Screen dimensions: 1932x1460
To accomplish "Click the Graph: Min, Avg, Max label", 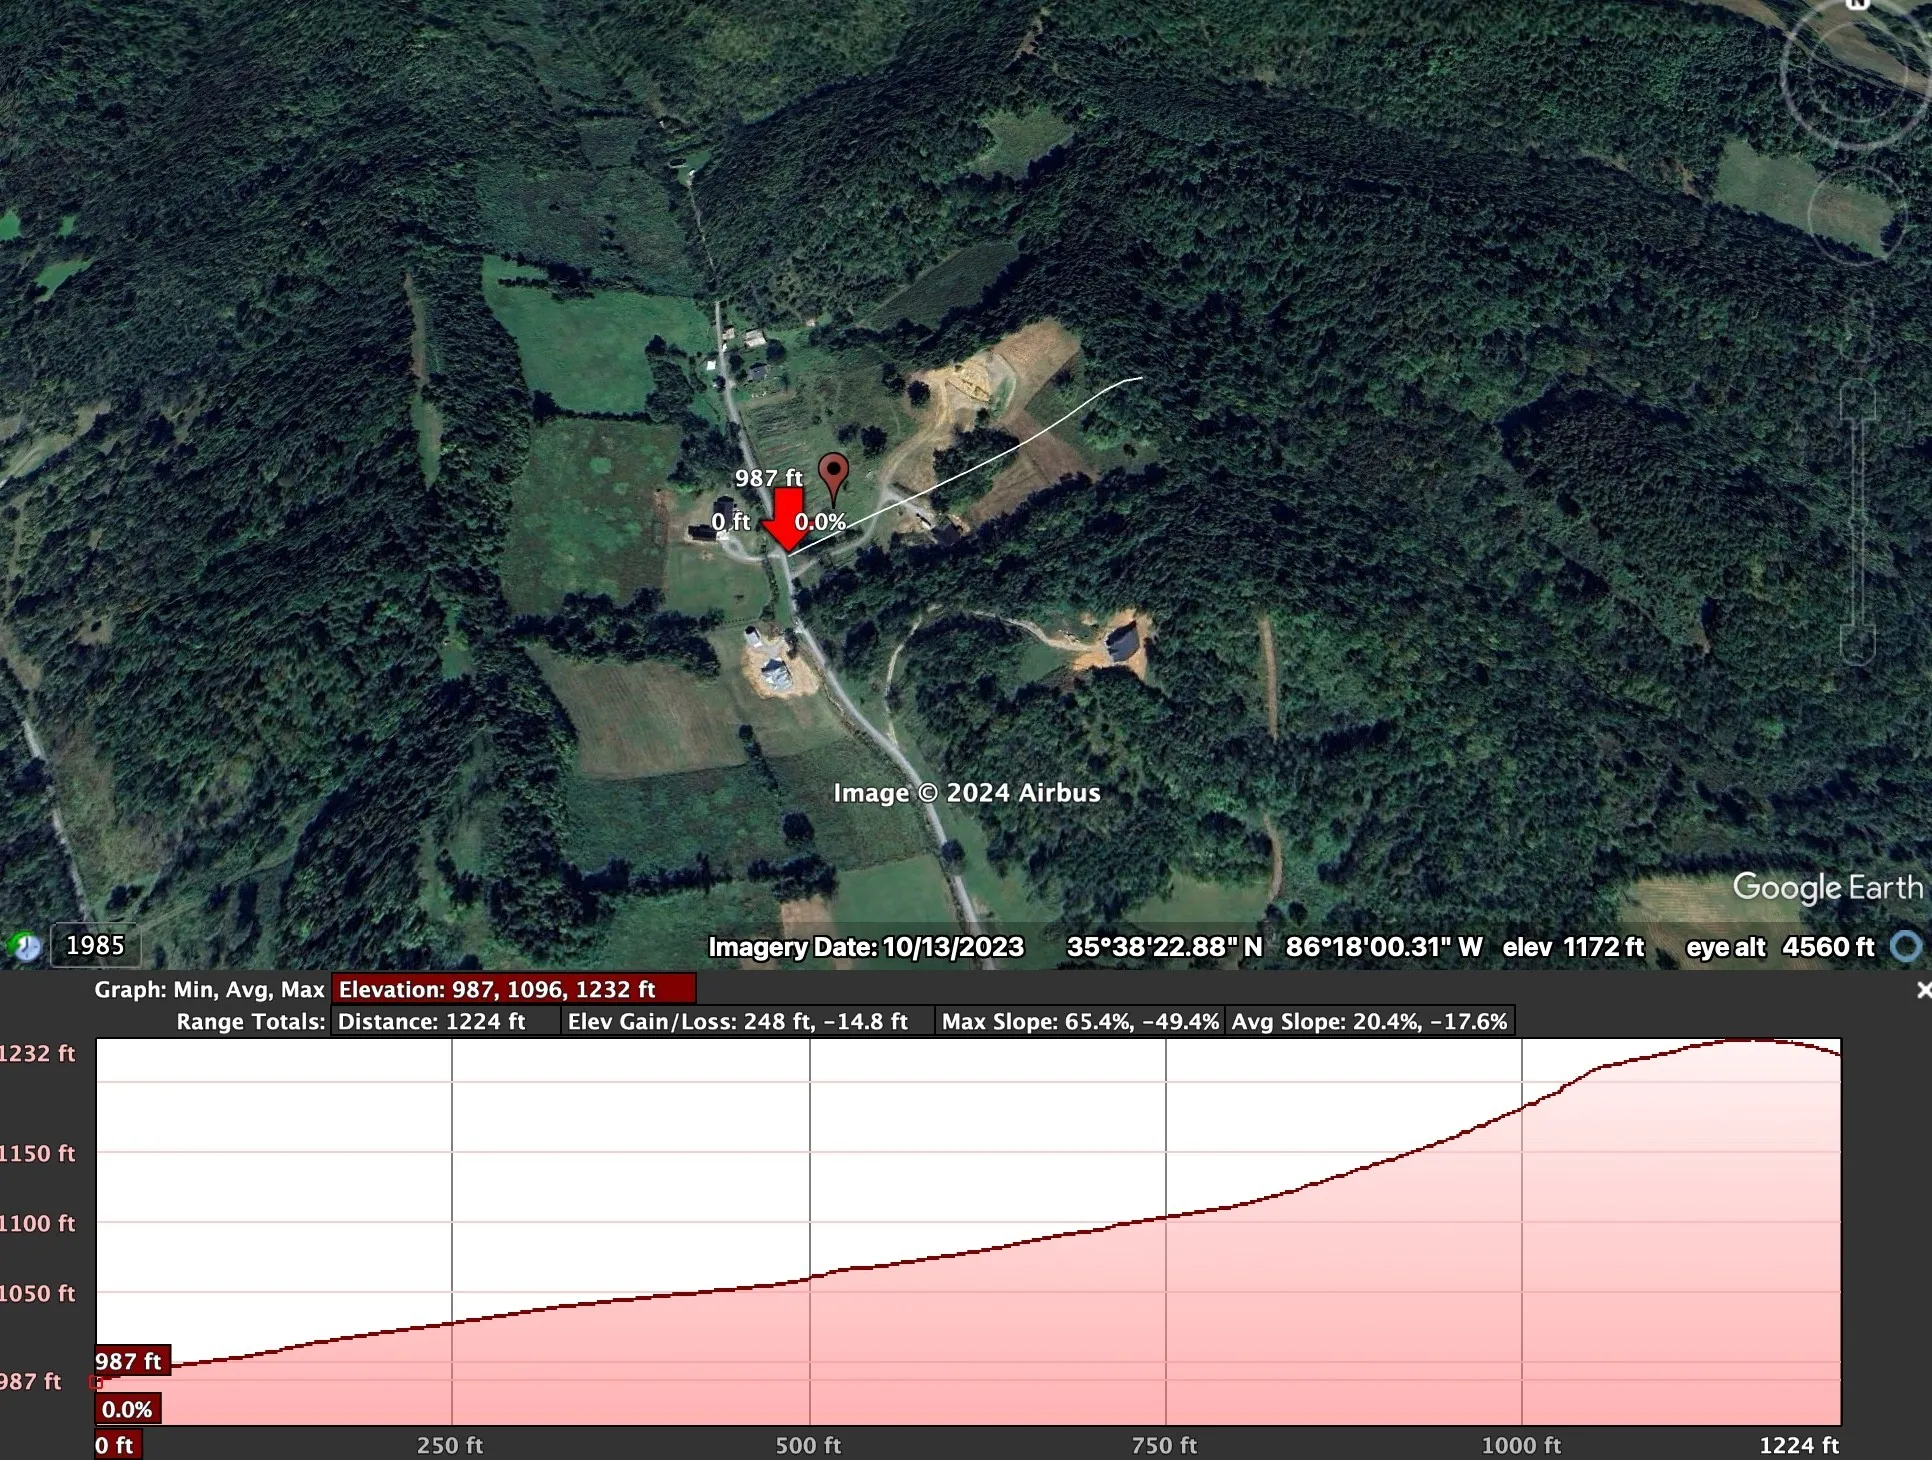I will click(x=209, y=989).
